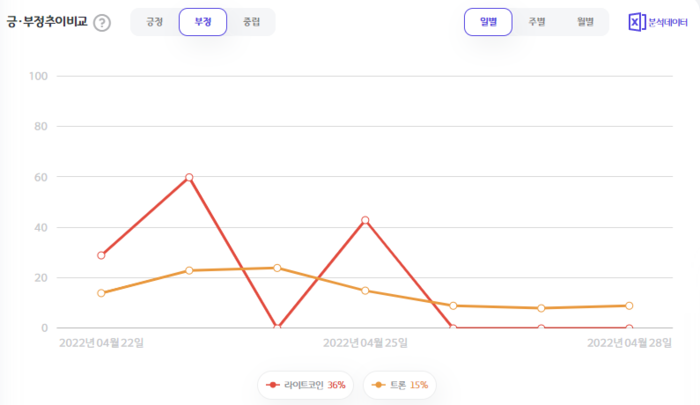Screen dimensions: 700x405
Task: Toggle the 트론 legend series
Action: [x=400, y=385]
